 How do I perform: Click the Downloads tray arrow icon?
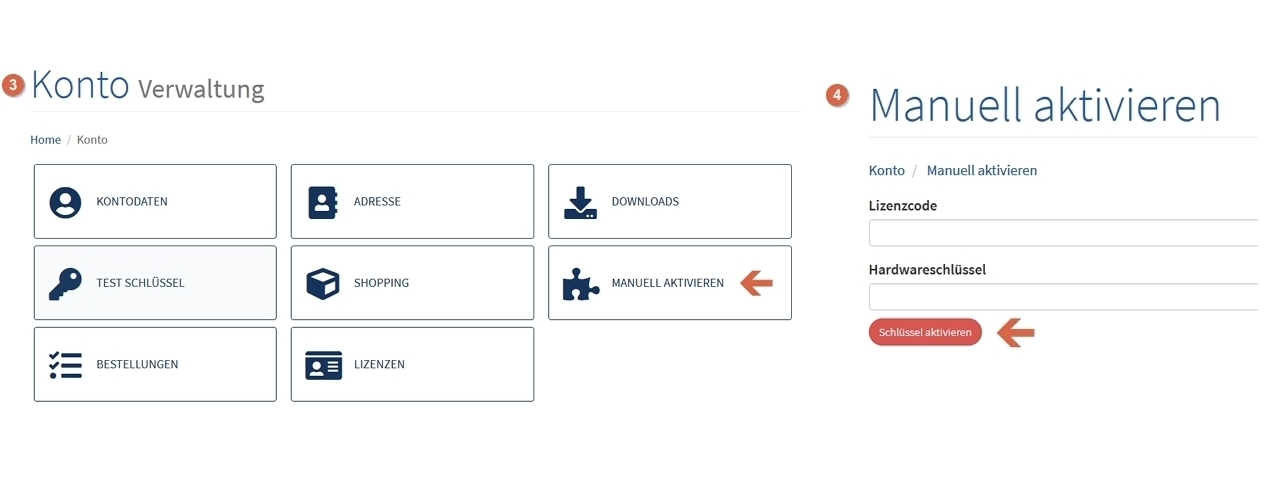point(580,202)
